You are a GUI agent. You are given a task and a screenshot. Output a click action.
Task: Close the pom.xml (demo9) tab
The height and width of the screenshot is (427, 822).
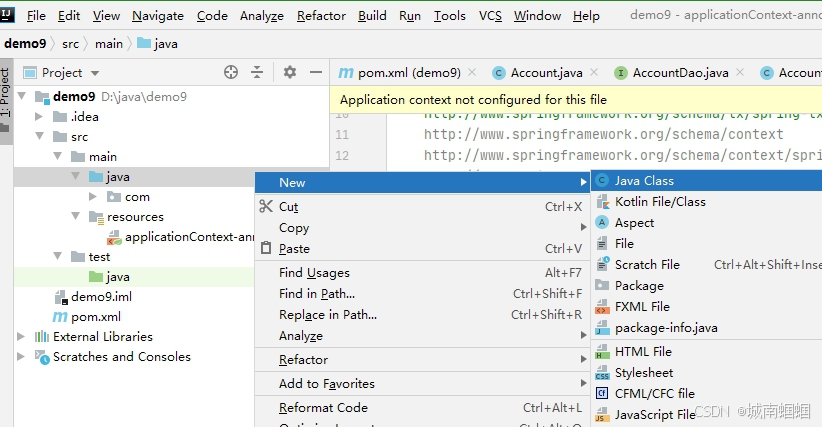(x=472, y=72)
